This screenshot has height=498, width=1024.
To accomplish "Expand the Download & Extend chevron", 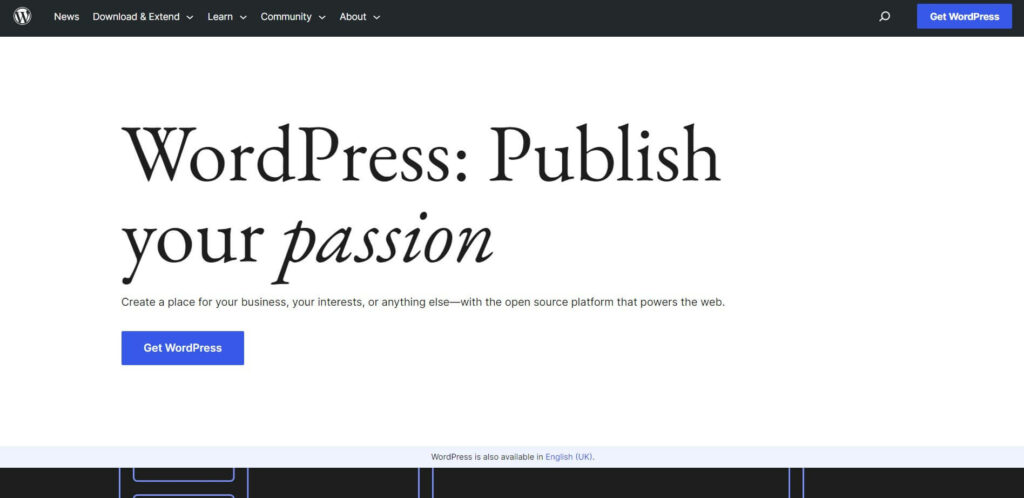I will click(x=189, y=18).
